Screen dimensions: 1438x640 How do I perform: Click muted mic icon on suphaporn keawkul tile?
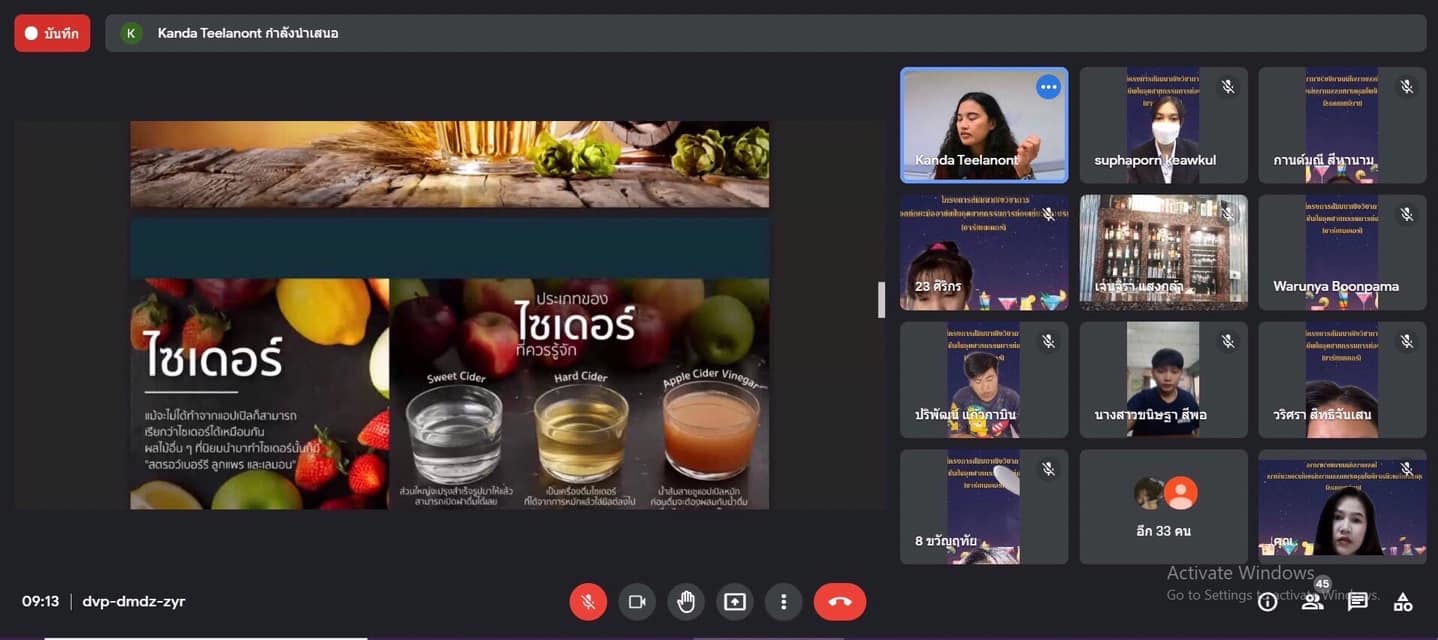1227,88
